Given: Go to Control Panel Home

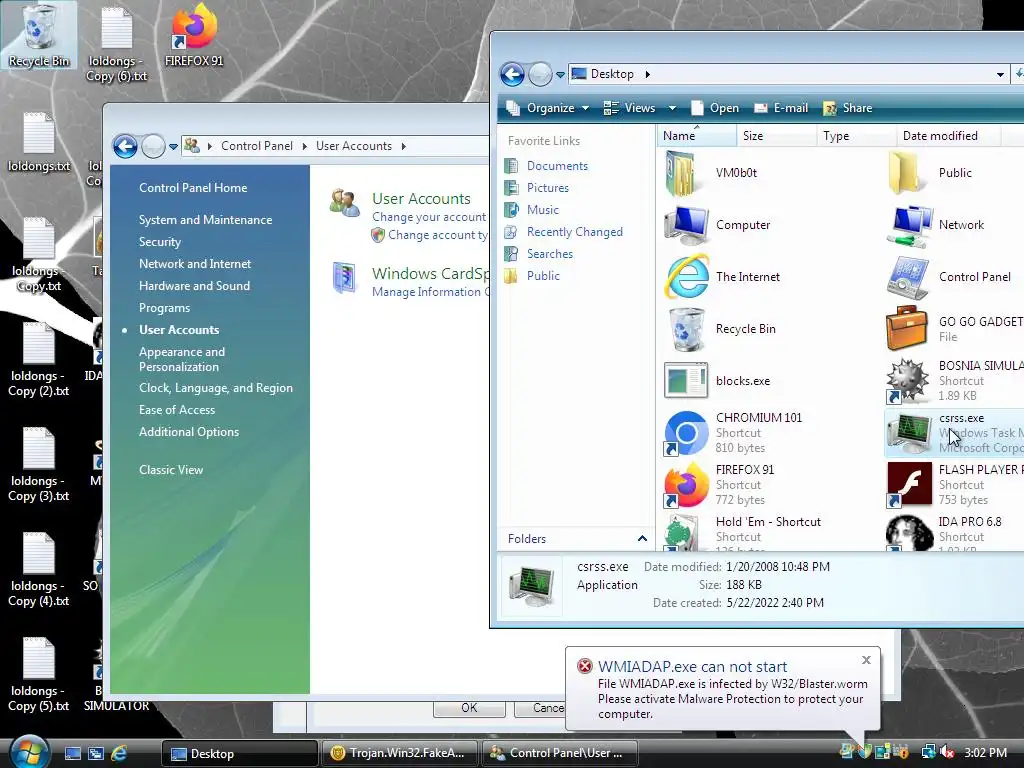Looking at the screenshot, I should coord(193,188).
